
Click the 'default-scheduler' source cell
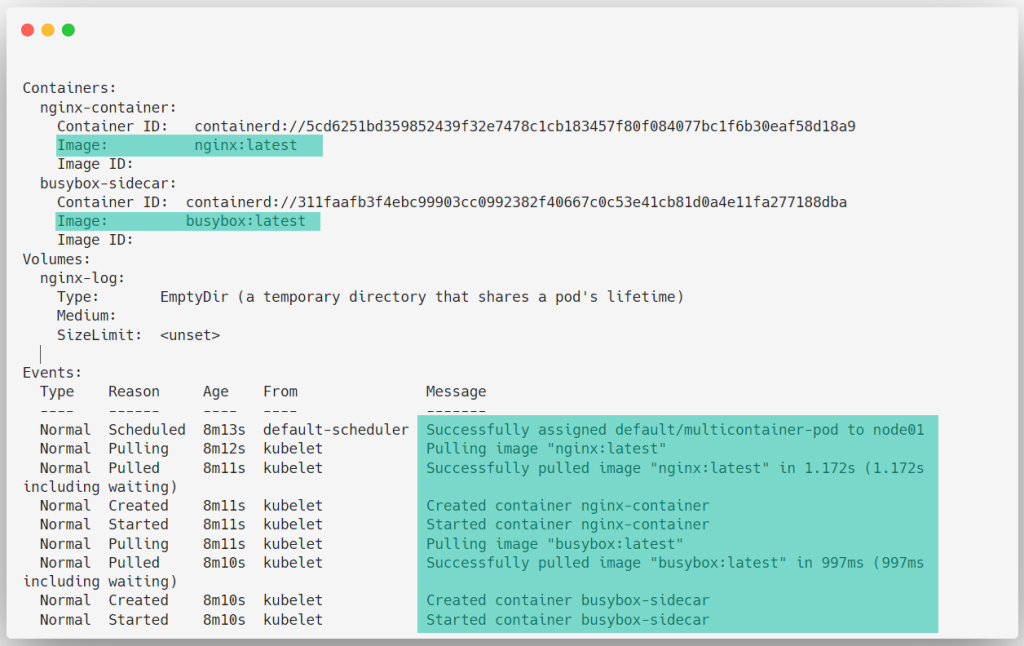[x=336, y=430]
